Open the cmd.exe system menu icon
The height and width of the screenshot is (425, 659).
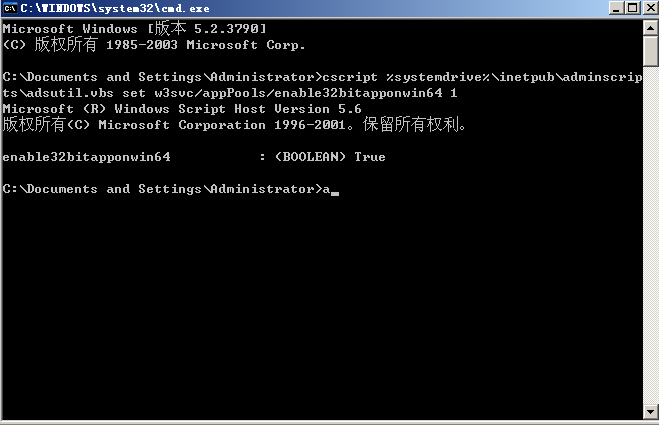click(11, 10)
